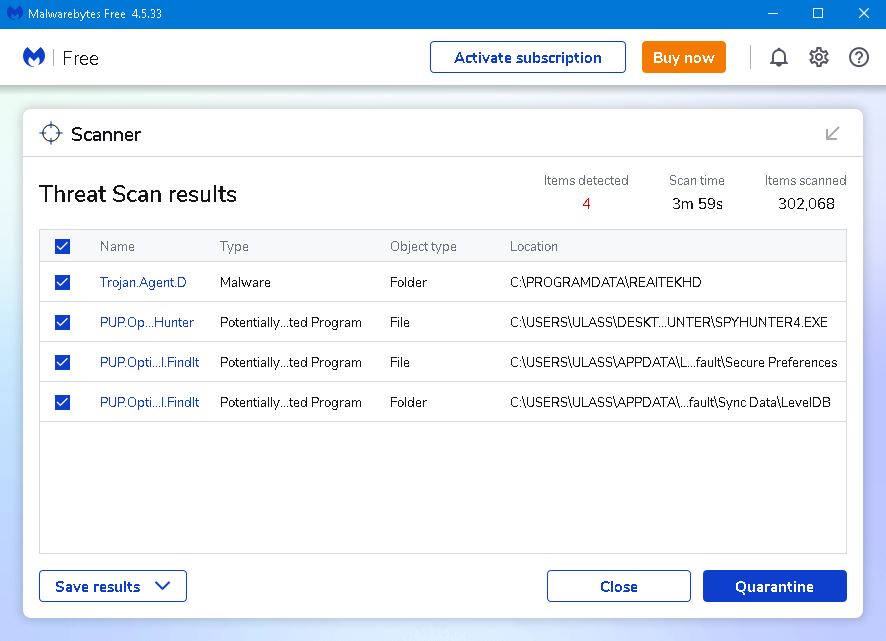The height and width of the screenshot is (641, 886).
Task: Click the Secure Preferences location path
Action: pos(674,362)
